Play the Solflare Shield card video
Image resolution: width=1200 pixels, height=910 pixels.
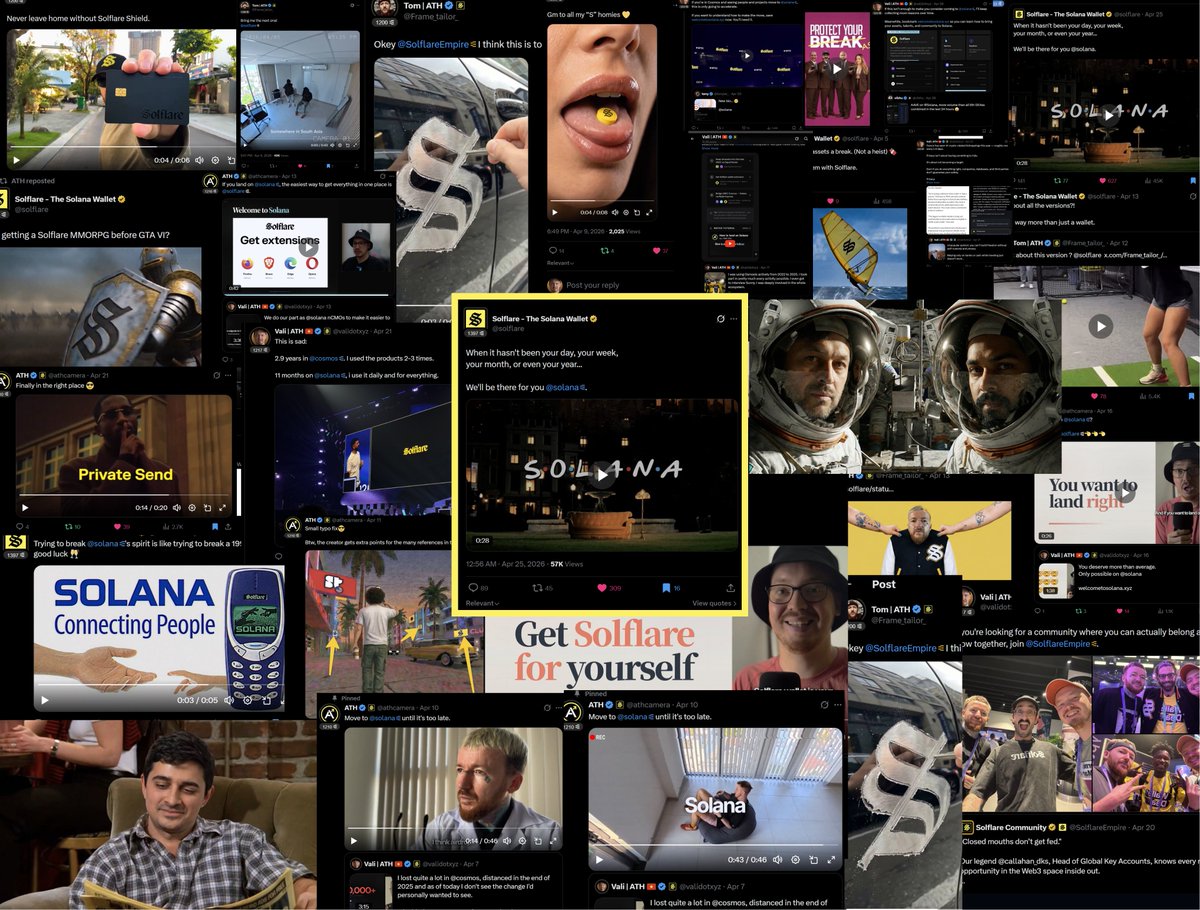coord(16,160)
